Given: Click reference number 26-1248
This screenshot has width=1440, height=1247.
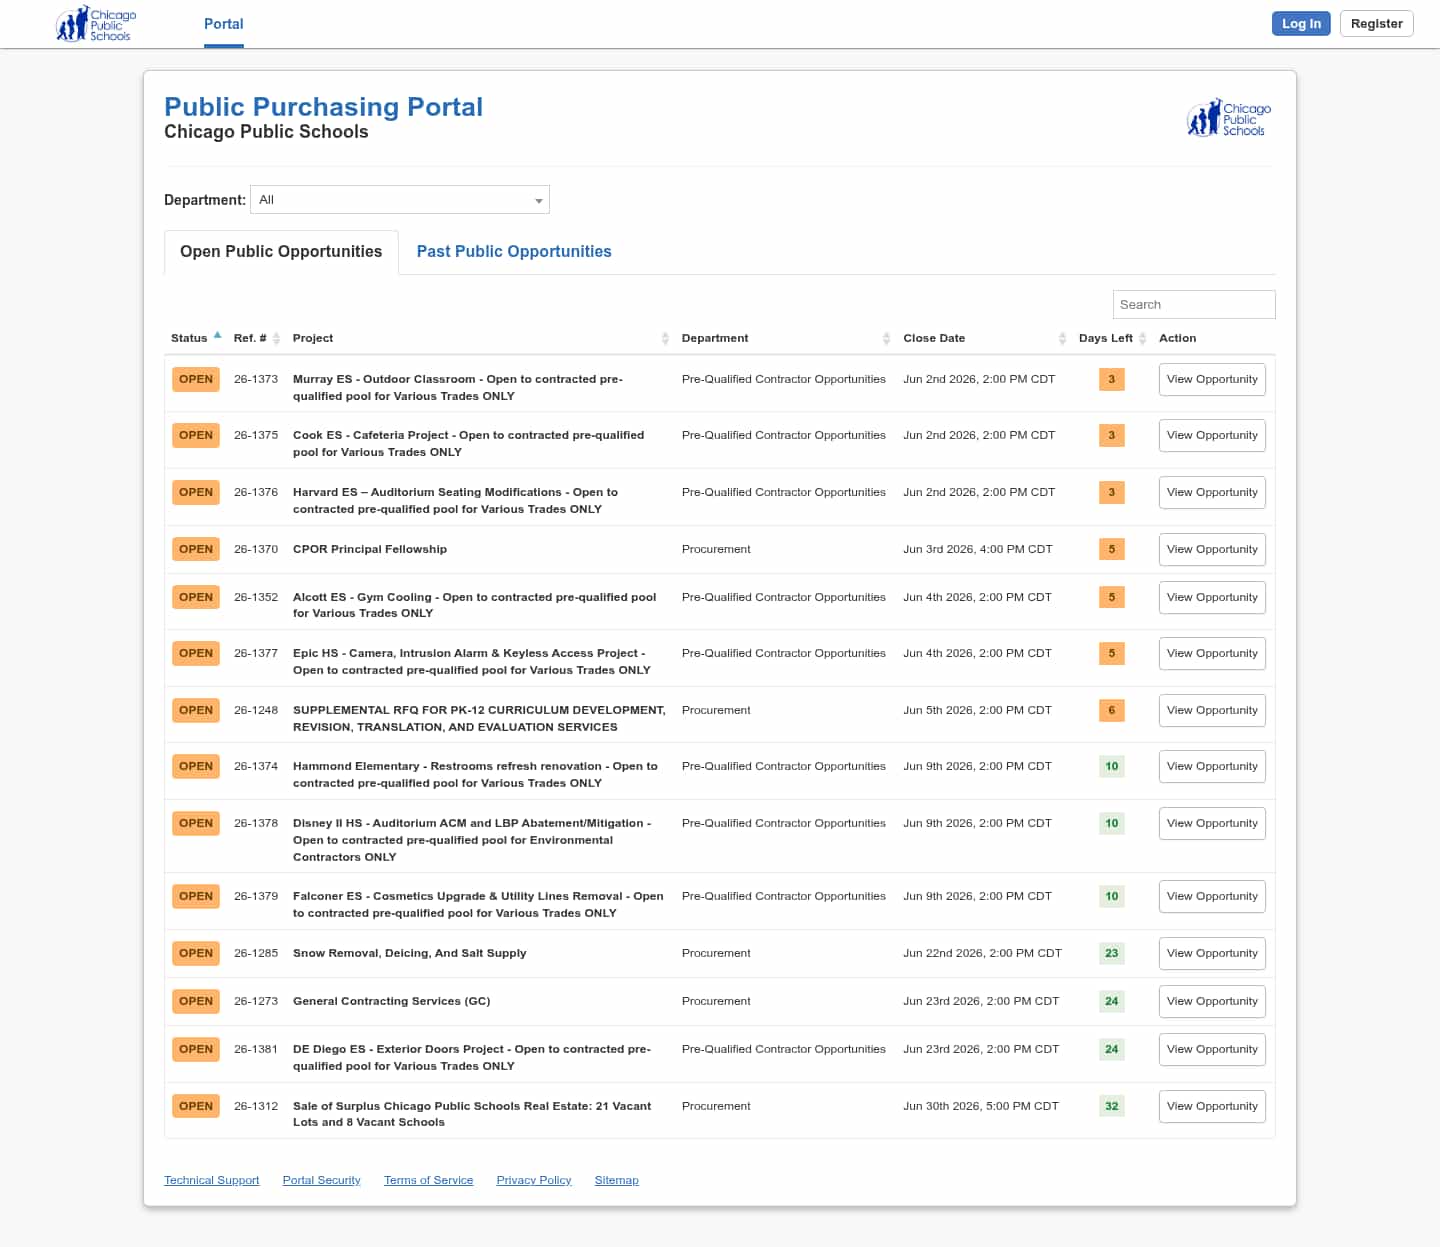Looking at the screenshot, I should click(x=256, y=711).
